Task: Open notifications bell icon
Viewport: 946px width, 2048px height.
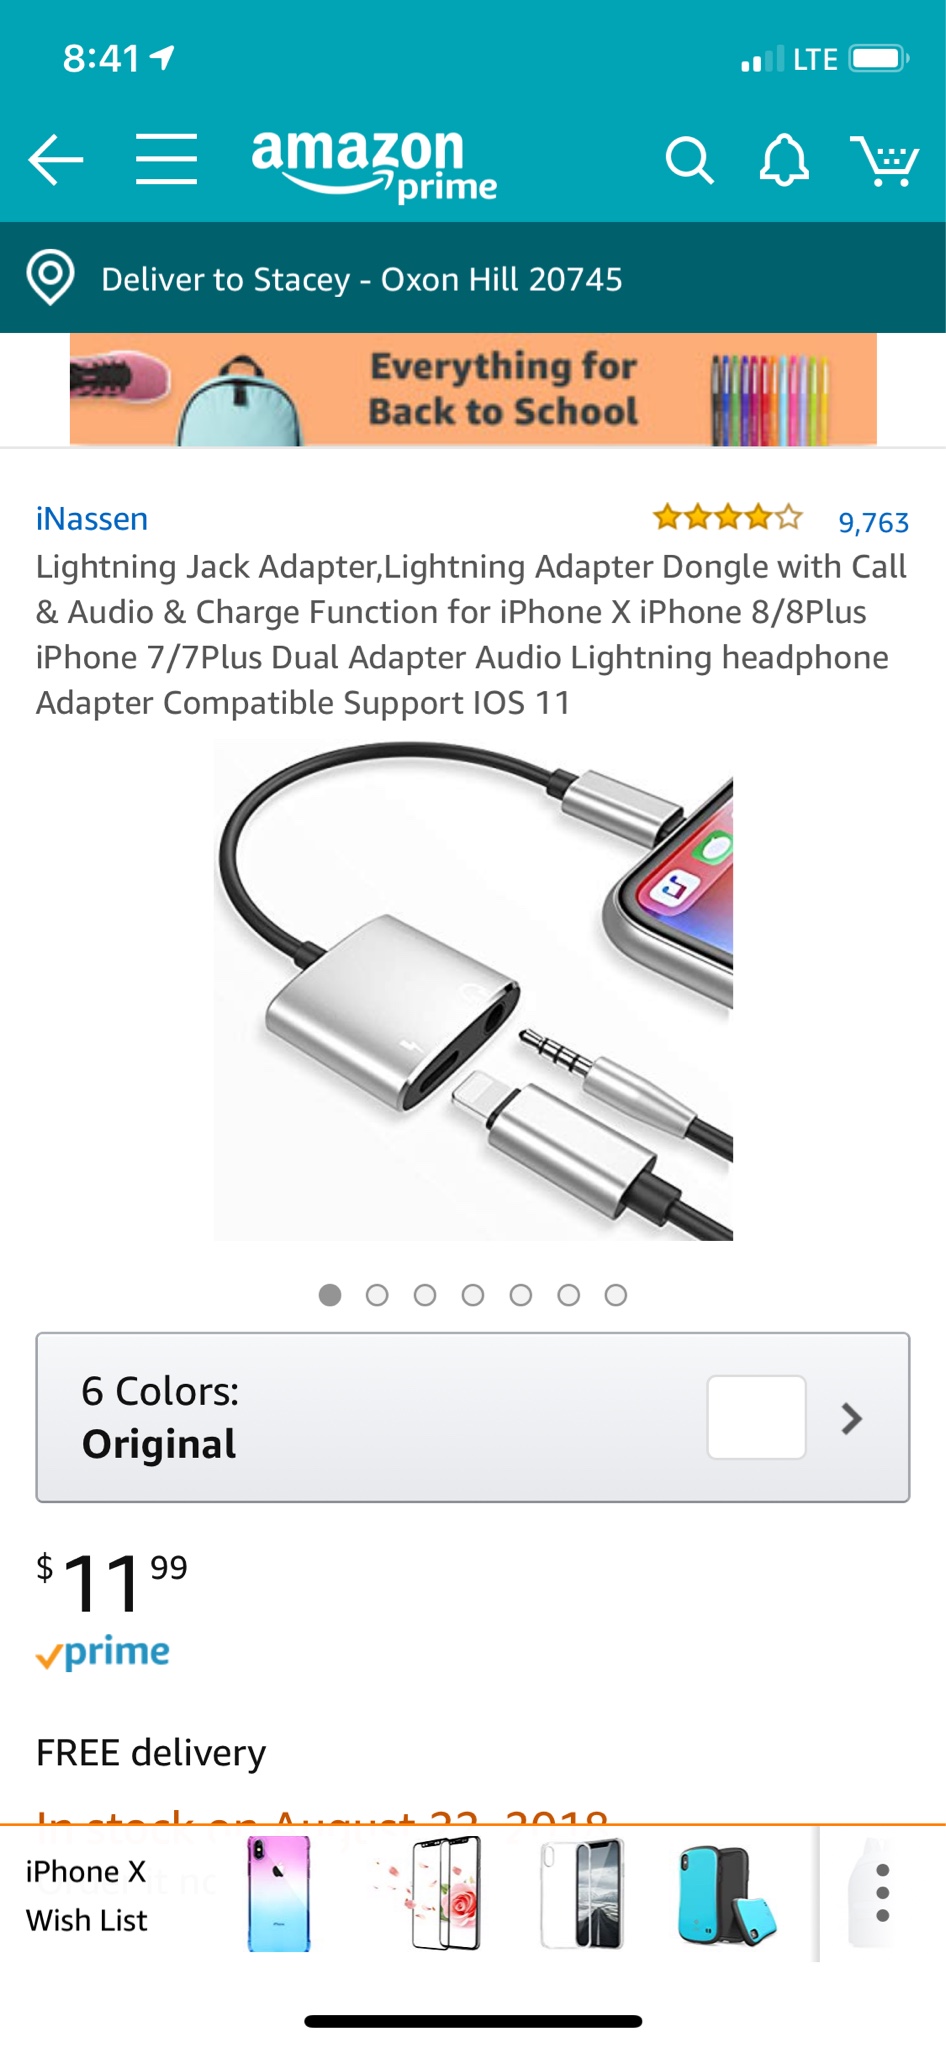Action: click(x=784, y=160)
